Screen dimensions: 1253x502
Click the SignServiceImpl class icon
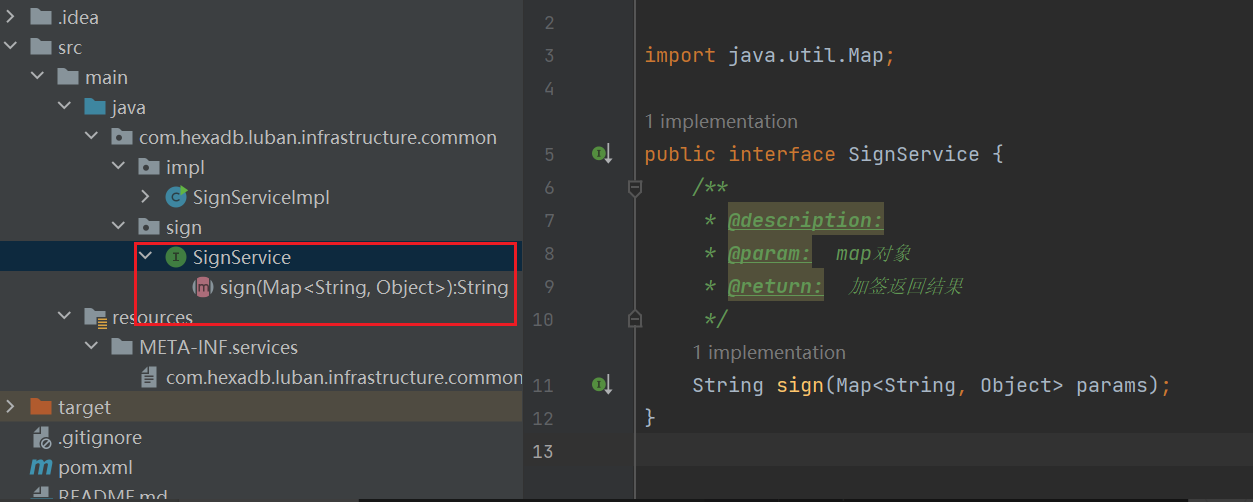click(x=176, y=197)
